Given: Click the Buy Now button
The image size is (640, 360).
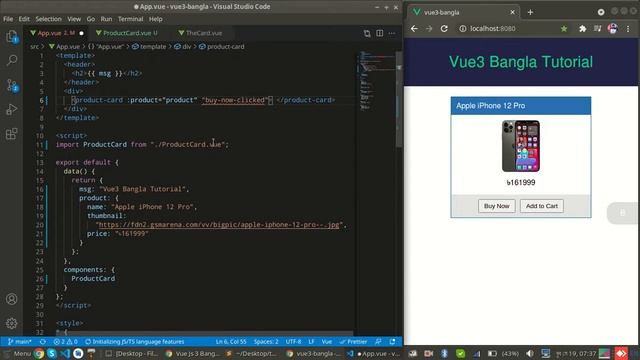Looking at the screenshot, I should tap(496, 206).
